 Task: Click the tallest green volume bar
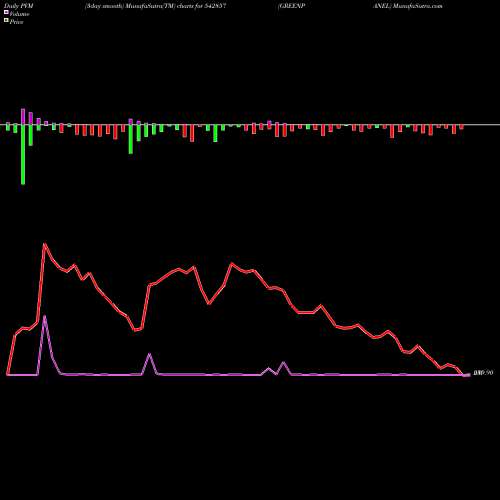pyautogui.click(x=23, y=154)
